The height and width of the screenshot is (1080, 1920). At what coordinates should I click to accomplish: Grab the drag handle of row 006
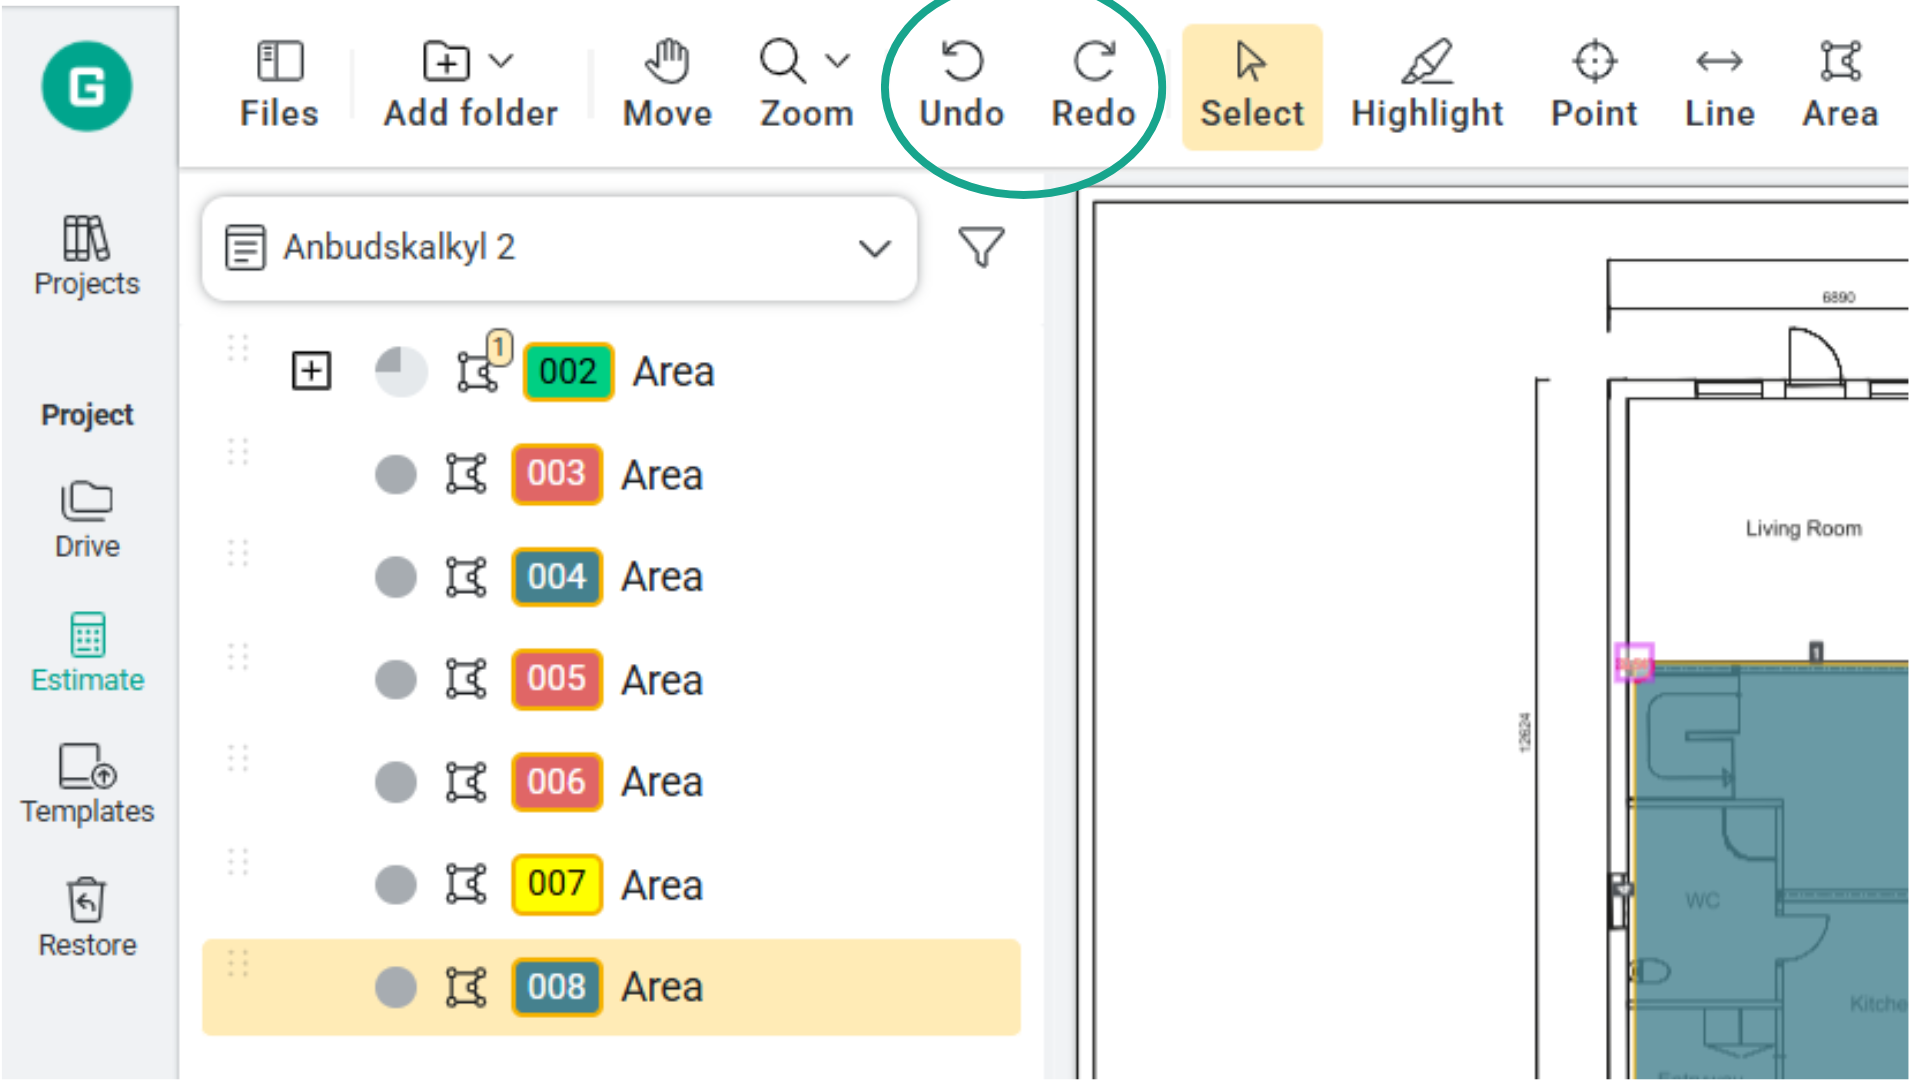(238, 758)
